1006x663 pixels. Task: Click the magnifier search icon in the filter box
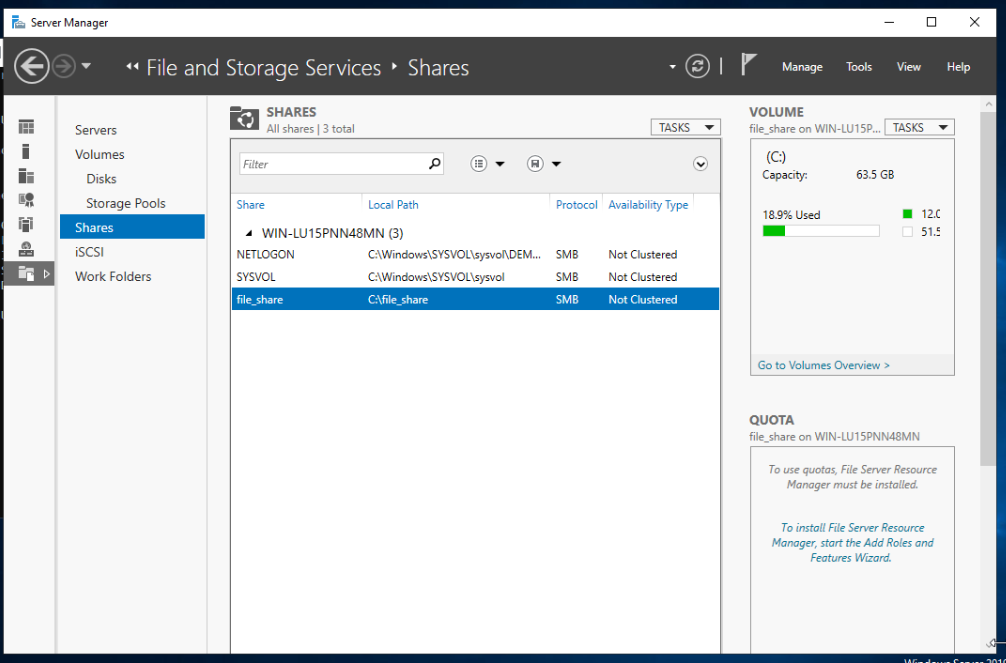434,164
